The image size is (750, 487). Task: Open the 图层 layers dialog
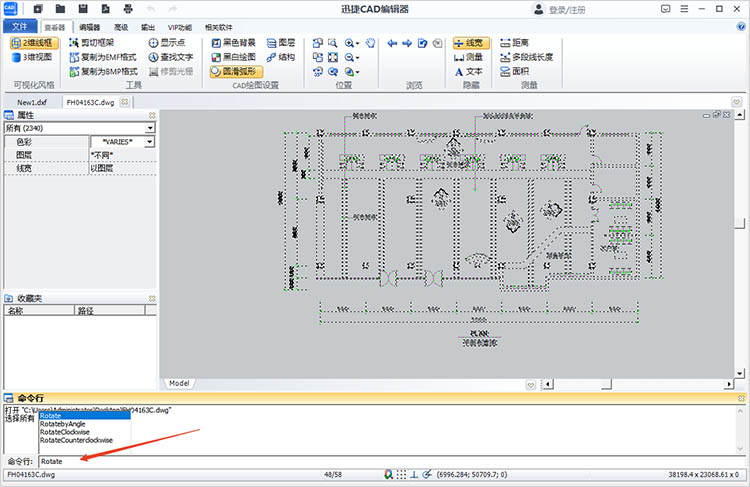point(281,43)
